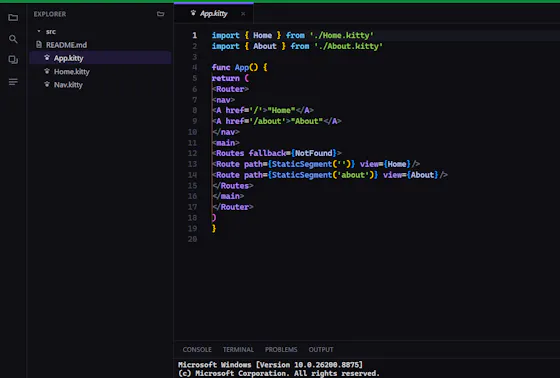The image size is (560, 378).
Task: Switch to the OUTPUT panel tab
Action: (321, 349)
